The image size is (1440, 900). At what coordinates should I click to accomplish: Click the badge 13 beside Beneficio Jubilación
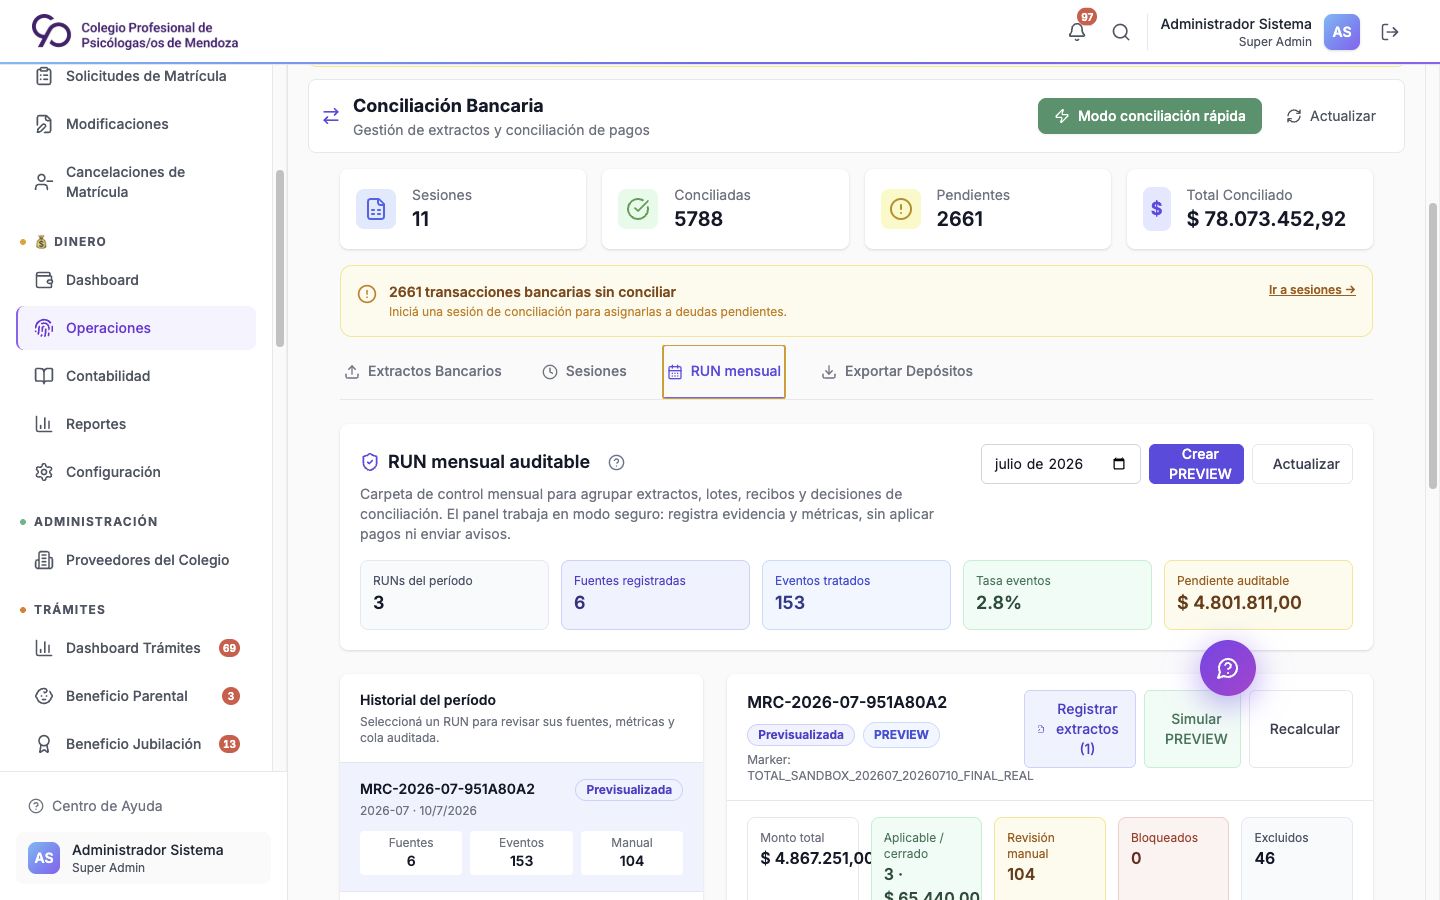(230, 744)
